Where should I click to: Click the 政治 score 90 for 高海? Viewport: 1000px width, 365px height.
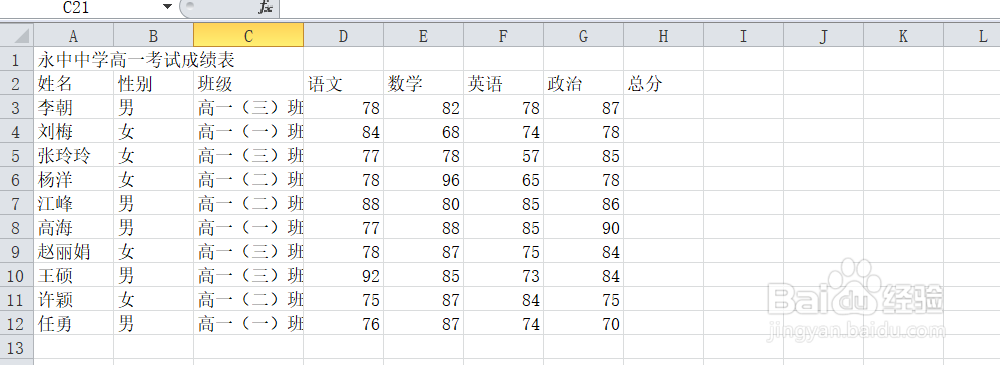[584, 228]
